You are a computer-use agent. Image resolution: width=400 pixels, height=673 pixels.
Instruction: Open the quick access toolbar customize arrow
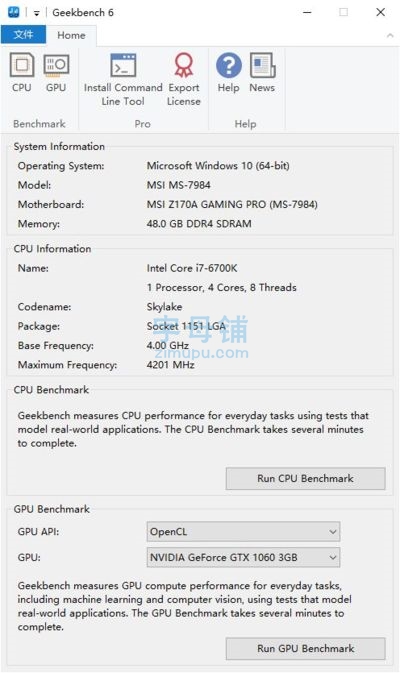pyautogui.click(x=36, y=13)
